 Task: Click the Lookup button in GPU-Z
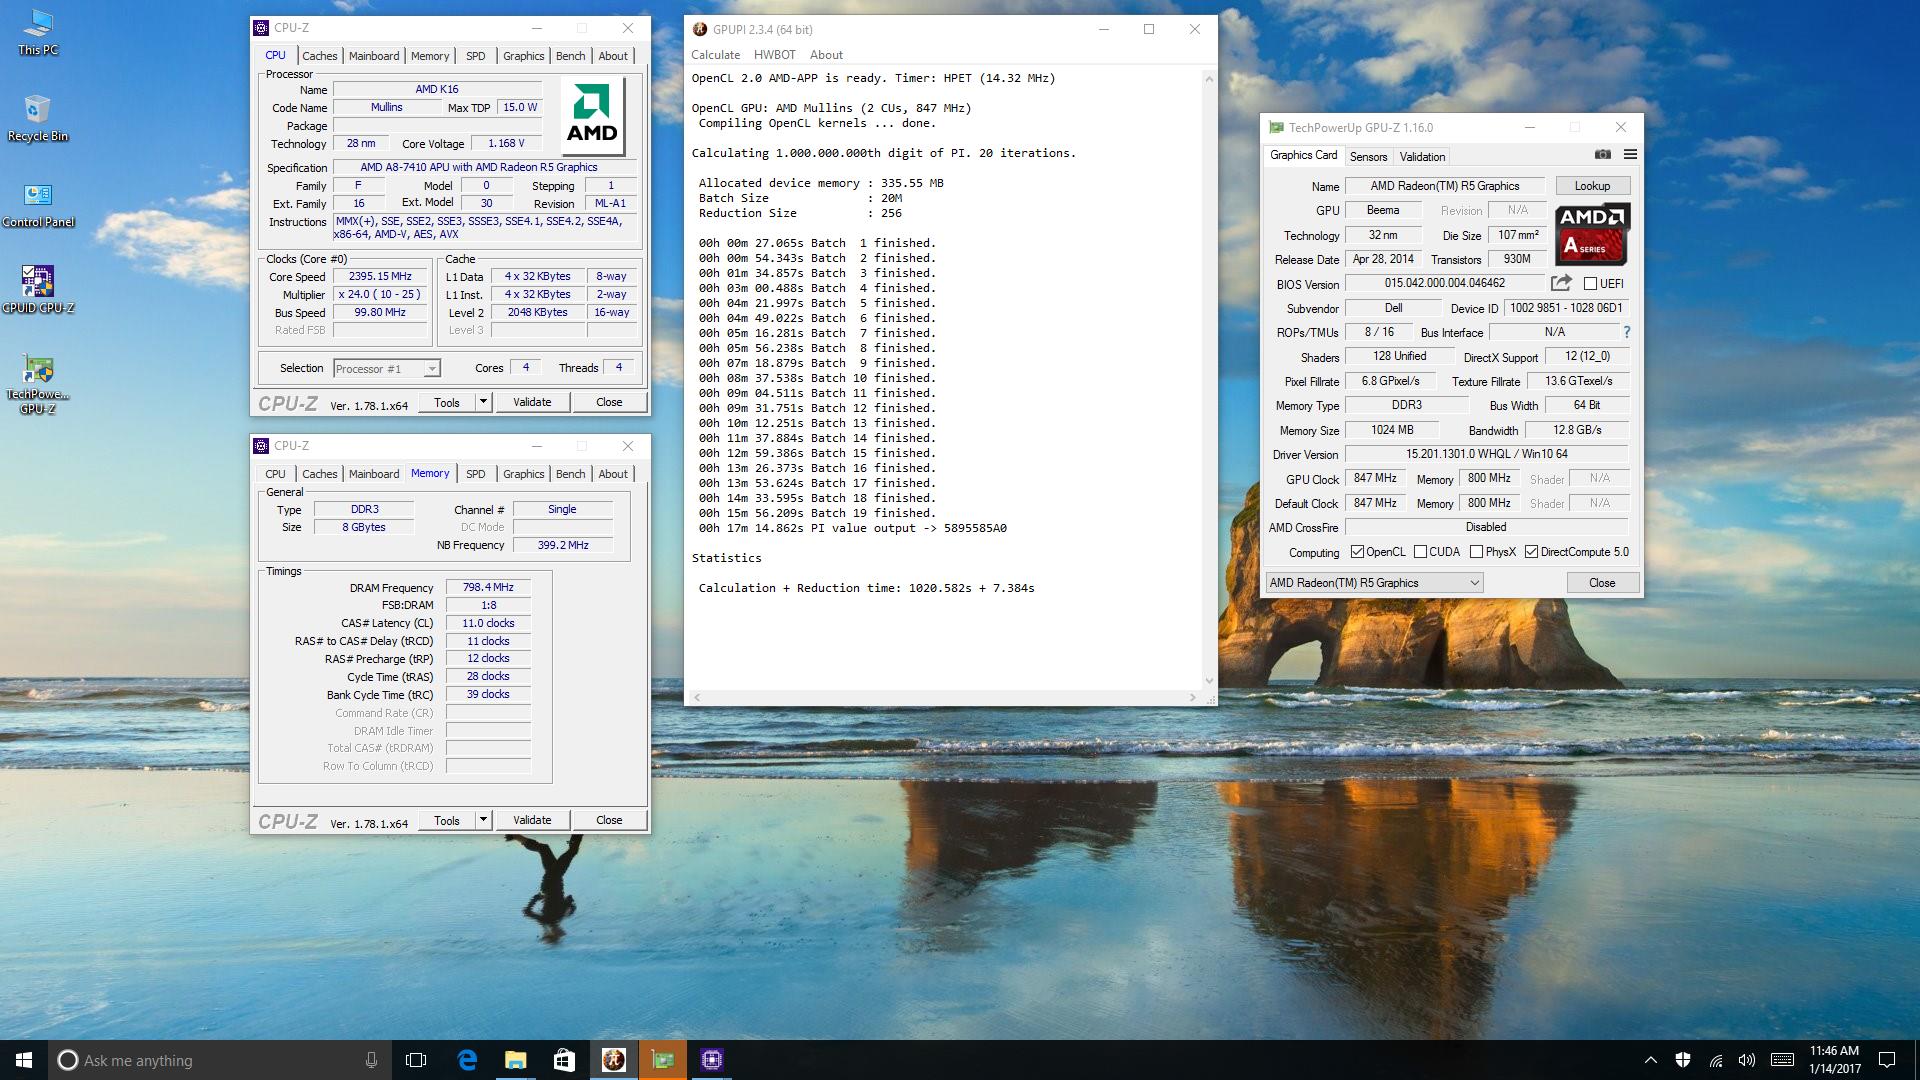(1592, 186)
